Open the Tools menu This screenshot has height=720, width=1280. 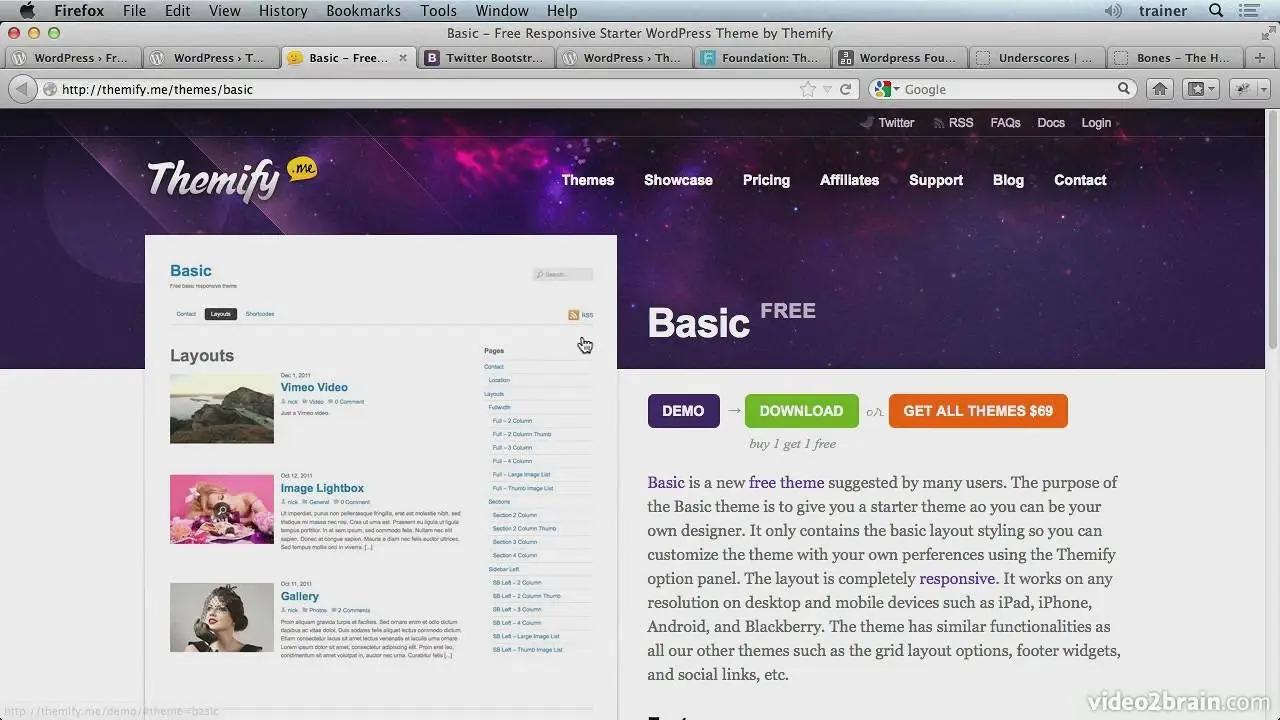pyautogui.click(x=438, y=11)
